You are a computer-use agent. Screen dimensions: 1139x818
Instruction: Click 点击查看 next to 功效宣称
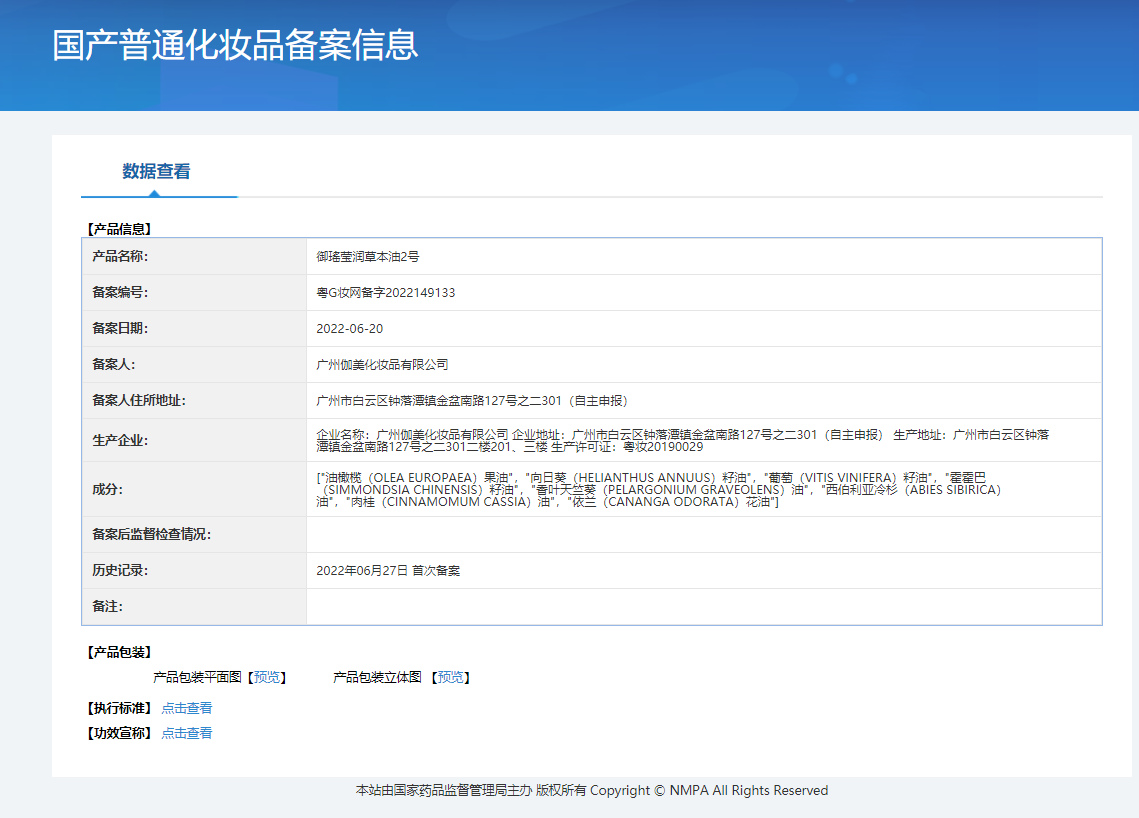point(186,733)
